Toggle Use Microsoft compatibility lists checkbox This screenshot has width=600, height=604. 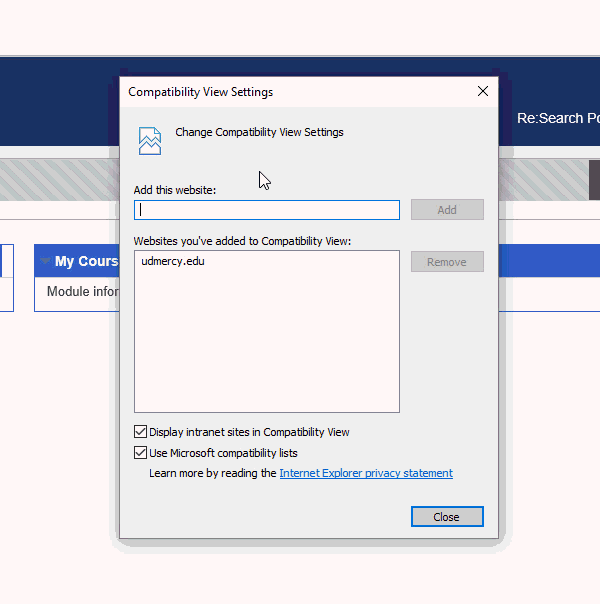click(x=140, y=453)
